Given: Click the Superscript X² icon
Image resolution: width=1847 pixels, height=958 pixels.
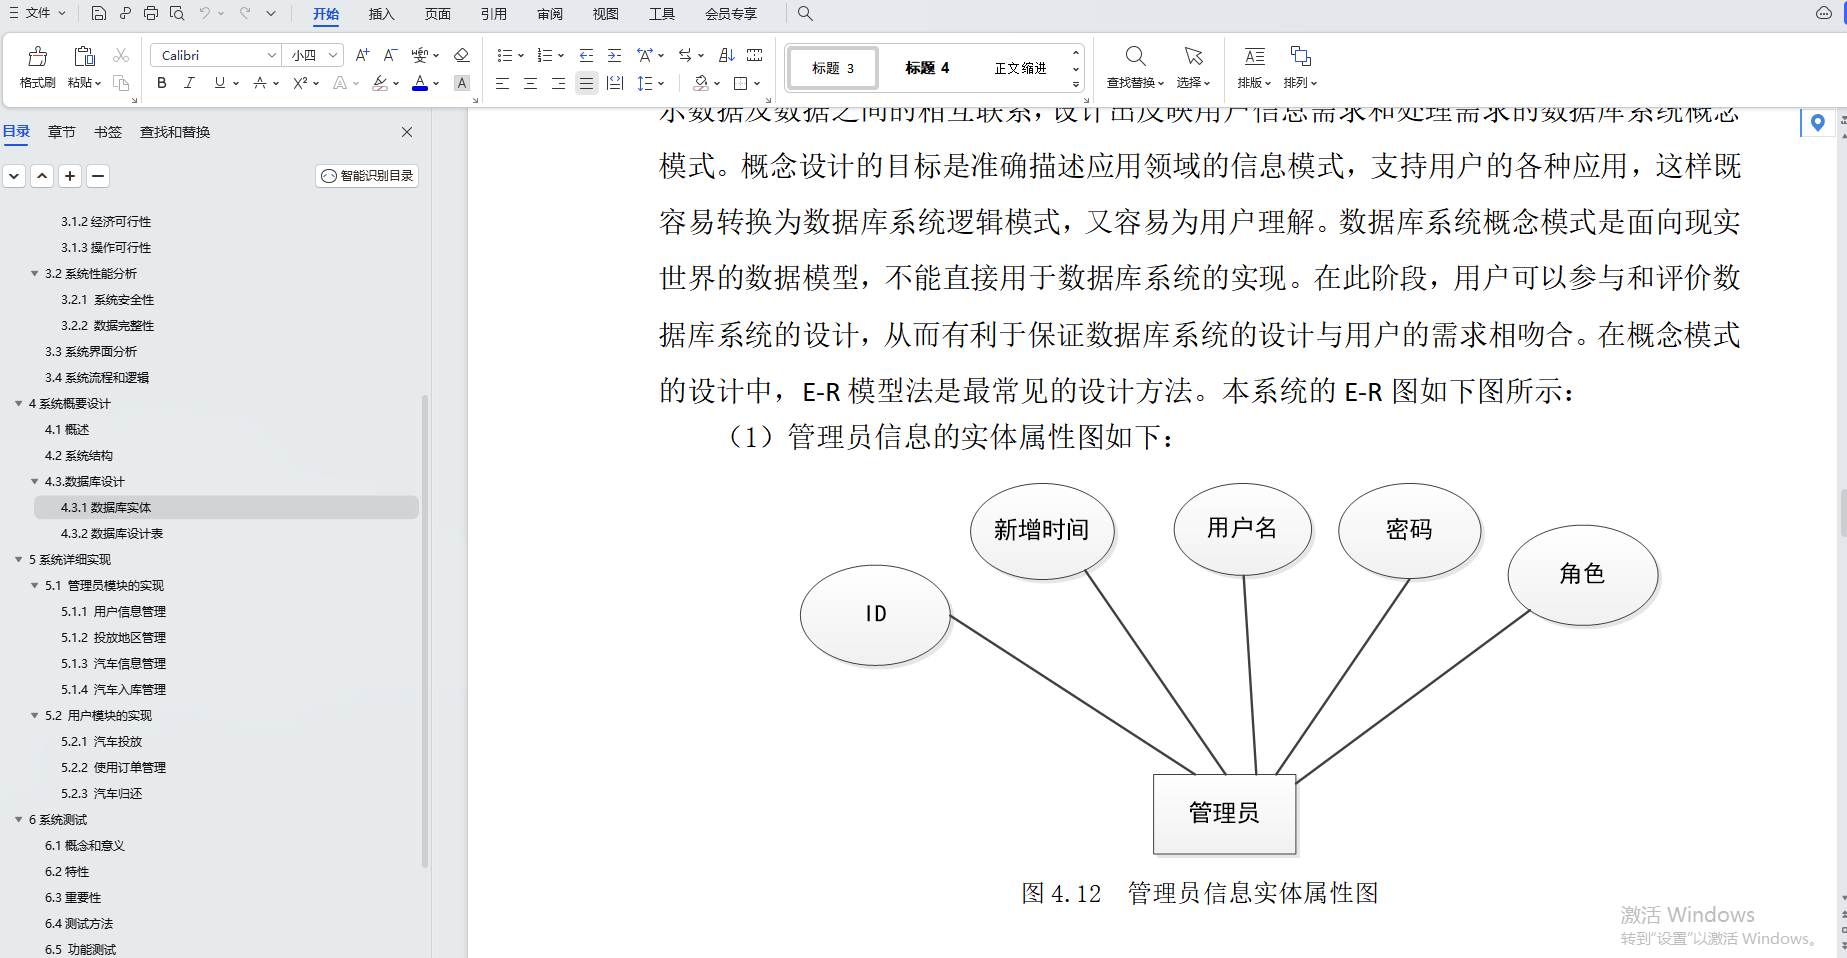Looking at the screenshot, I should [300, 83].
